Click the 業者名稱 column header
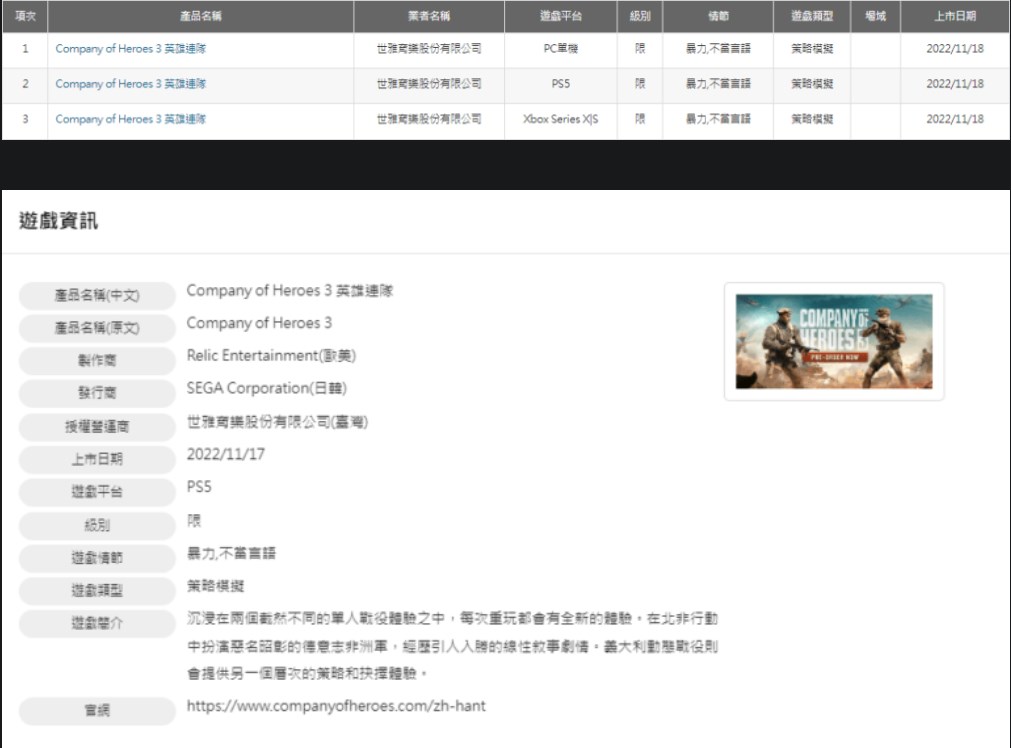This screenshot has height=748, width=1011. click(429, 16)
